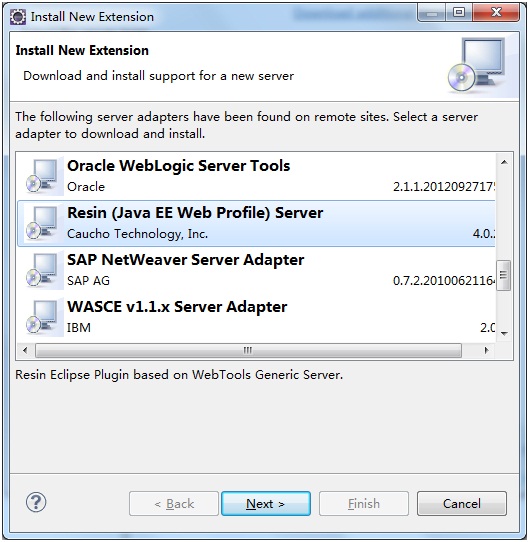Select Oracle WebLogic Server Tools entry
Image resolution: width=529 pixels, height=542 pixels.
(x=256, y=176)
